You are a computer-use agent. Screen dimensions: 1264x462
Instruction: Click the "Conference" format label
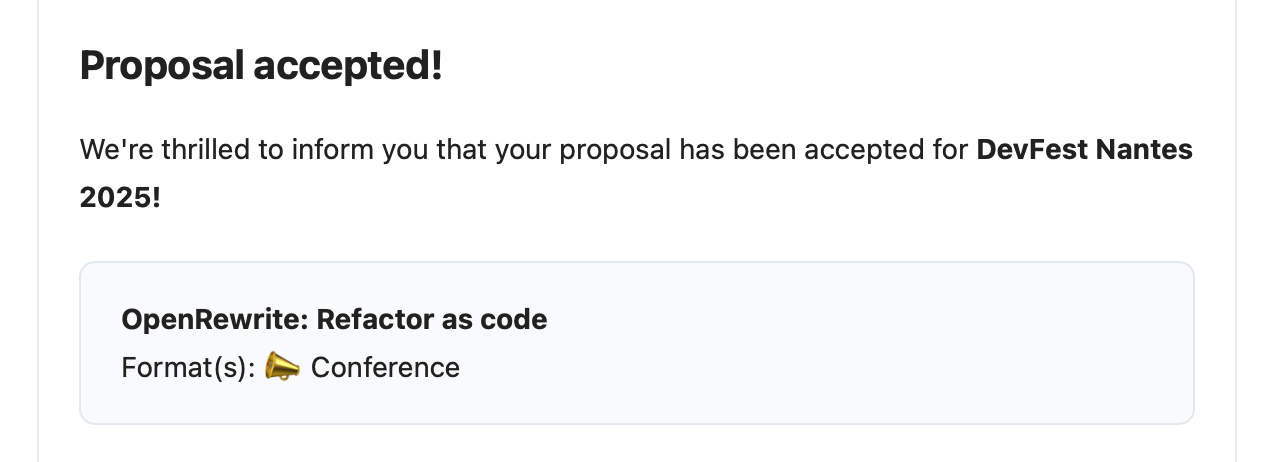click(x=385, y=368)
